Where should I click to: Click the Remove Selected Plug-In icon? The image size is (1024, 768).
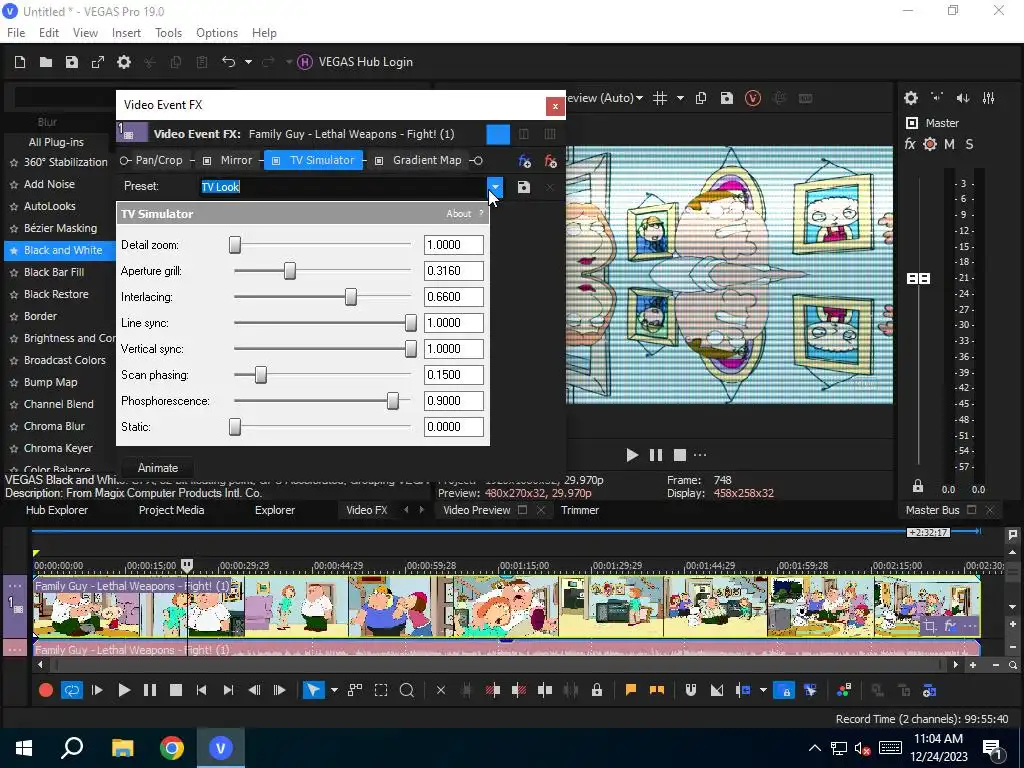(x=551, y=161)
